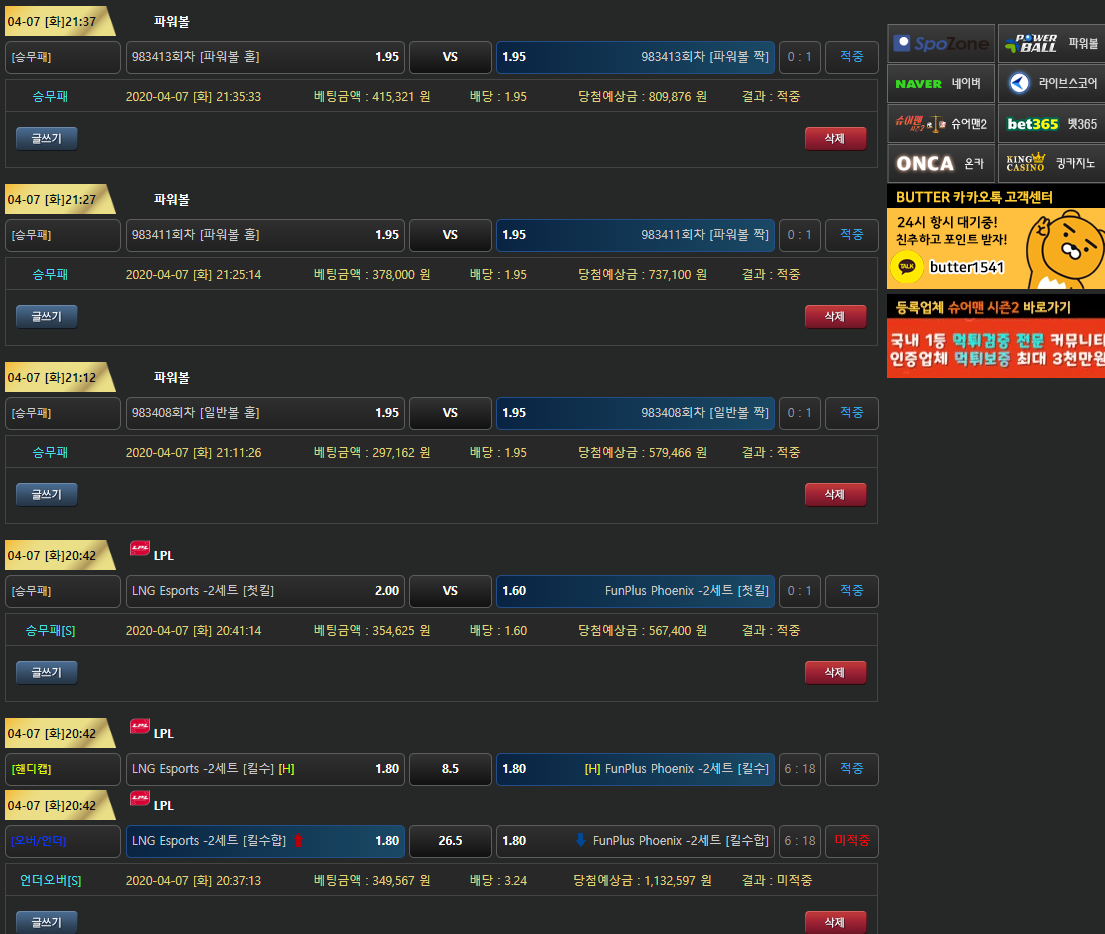
Task: Click the KakaoTalk butter1541 contact icon
Action: pyautogui.click(x=907, y=267)
